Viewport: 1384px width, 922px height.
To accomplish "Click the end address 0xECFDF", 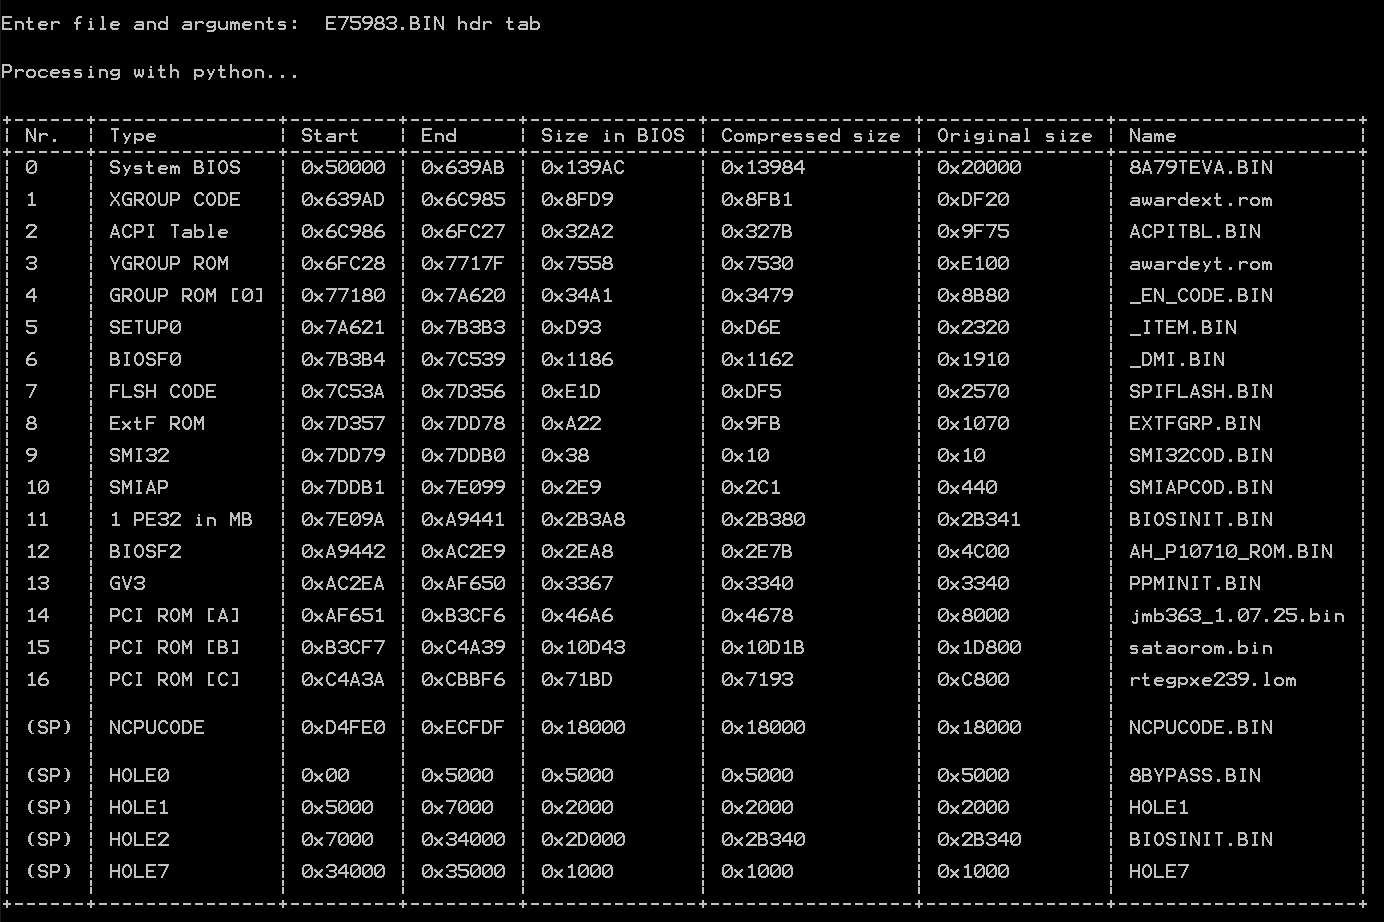I will point(463,728).
